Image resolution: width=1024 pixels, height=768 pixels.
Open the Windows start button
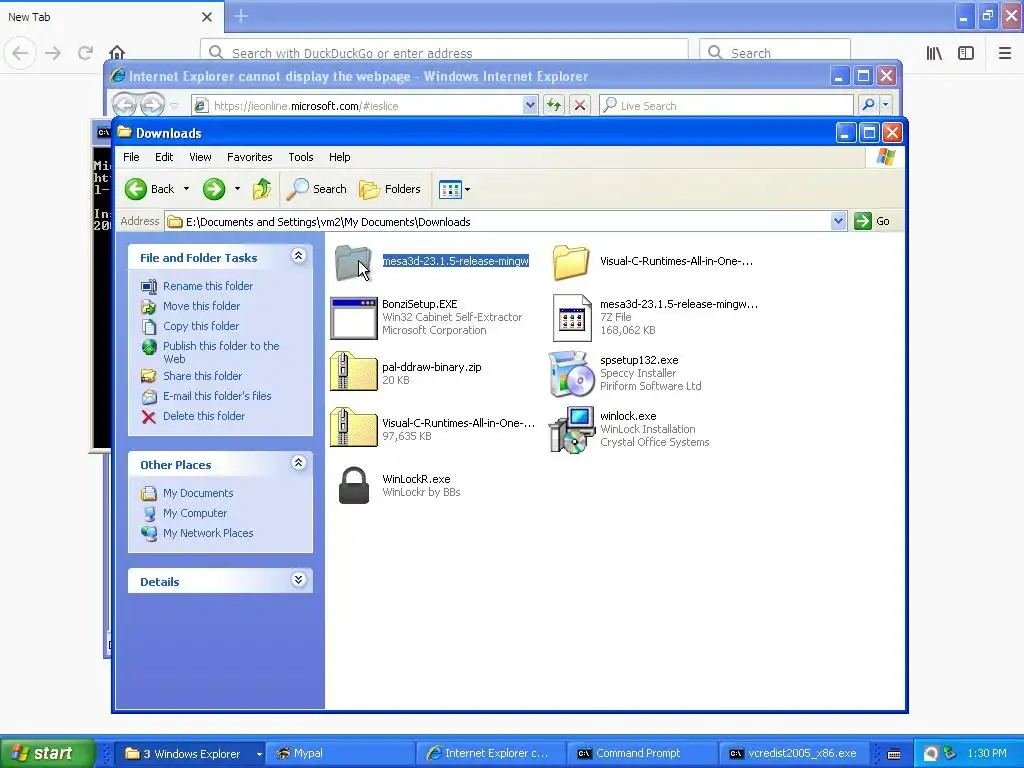47,753
